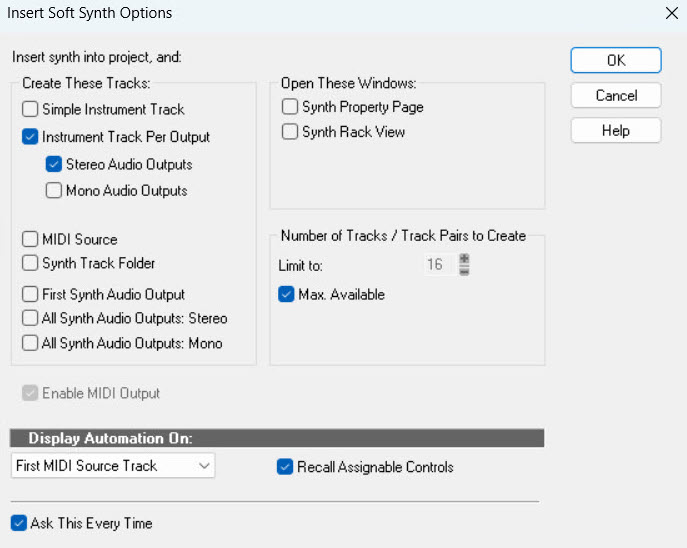
Task: Open the Display Automation On dropdown
Action: coord(113,466)
